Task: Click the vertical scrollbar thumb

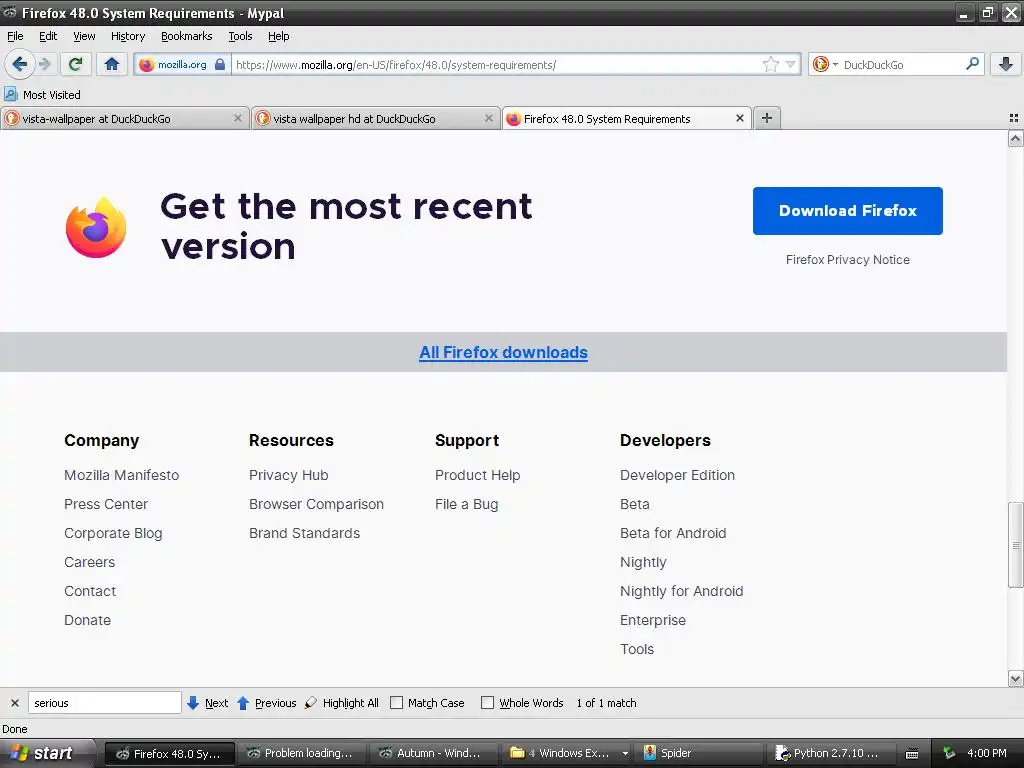Action: point(1015,545)
